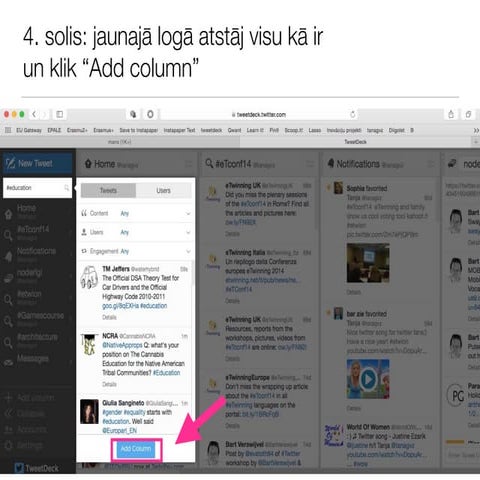Open #eTconf14 column filter options icon
480x480 pixels.
310,164
